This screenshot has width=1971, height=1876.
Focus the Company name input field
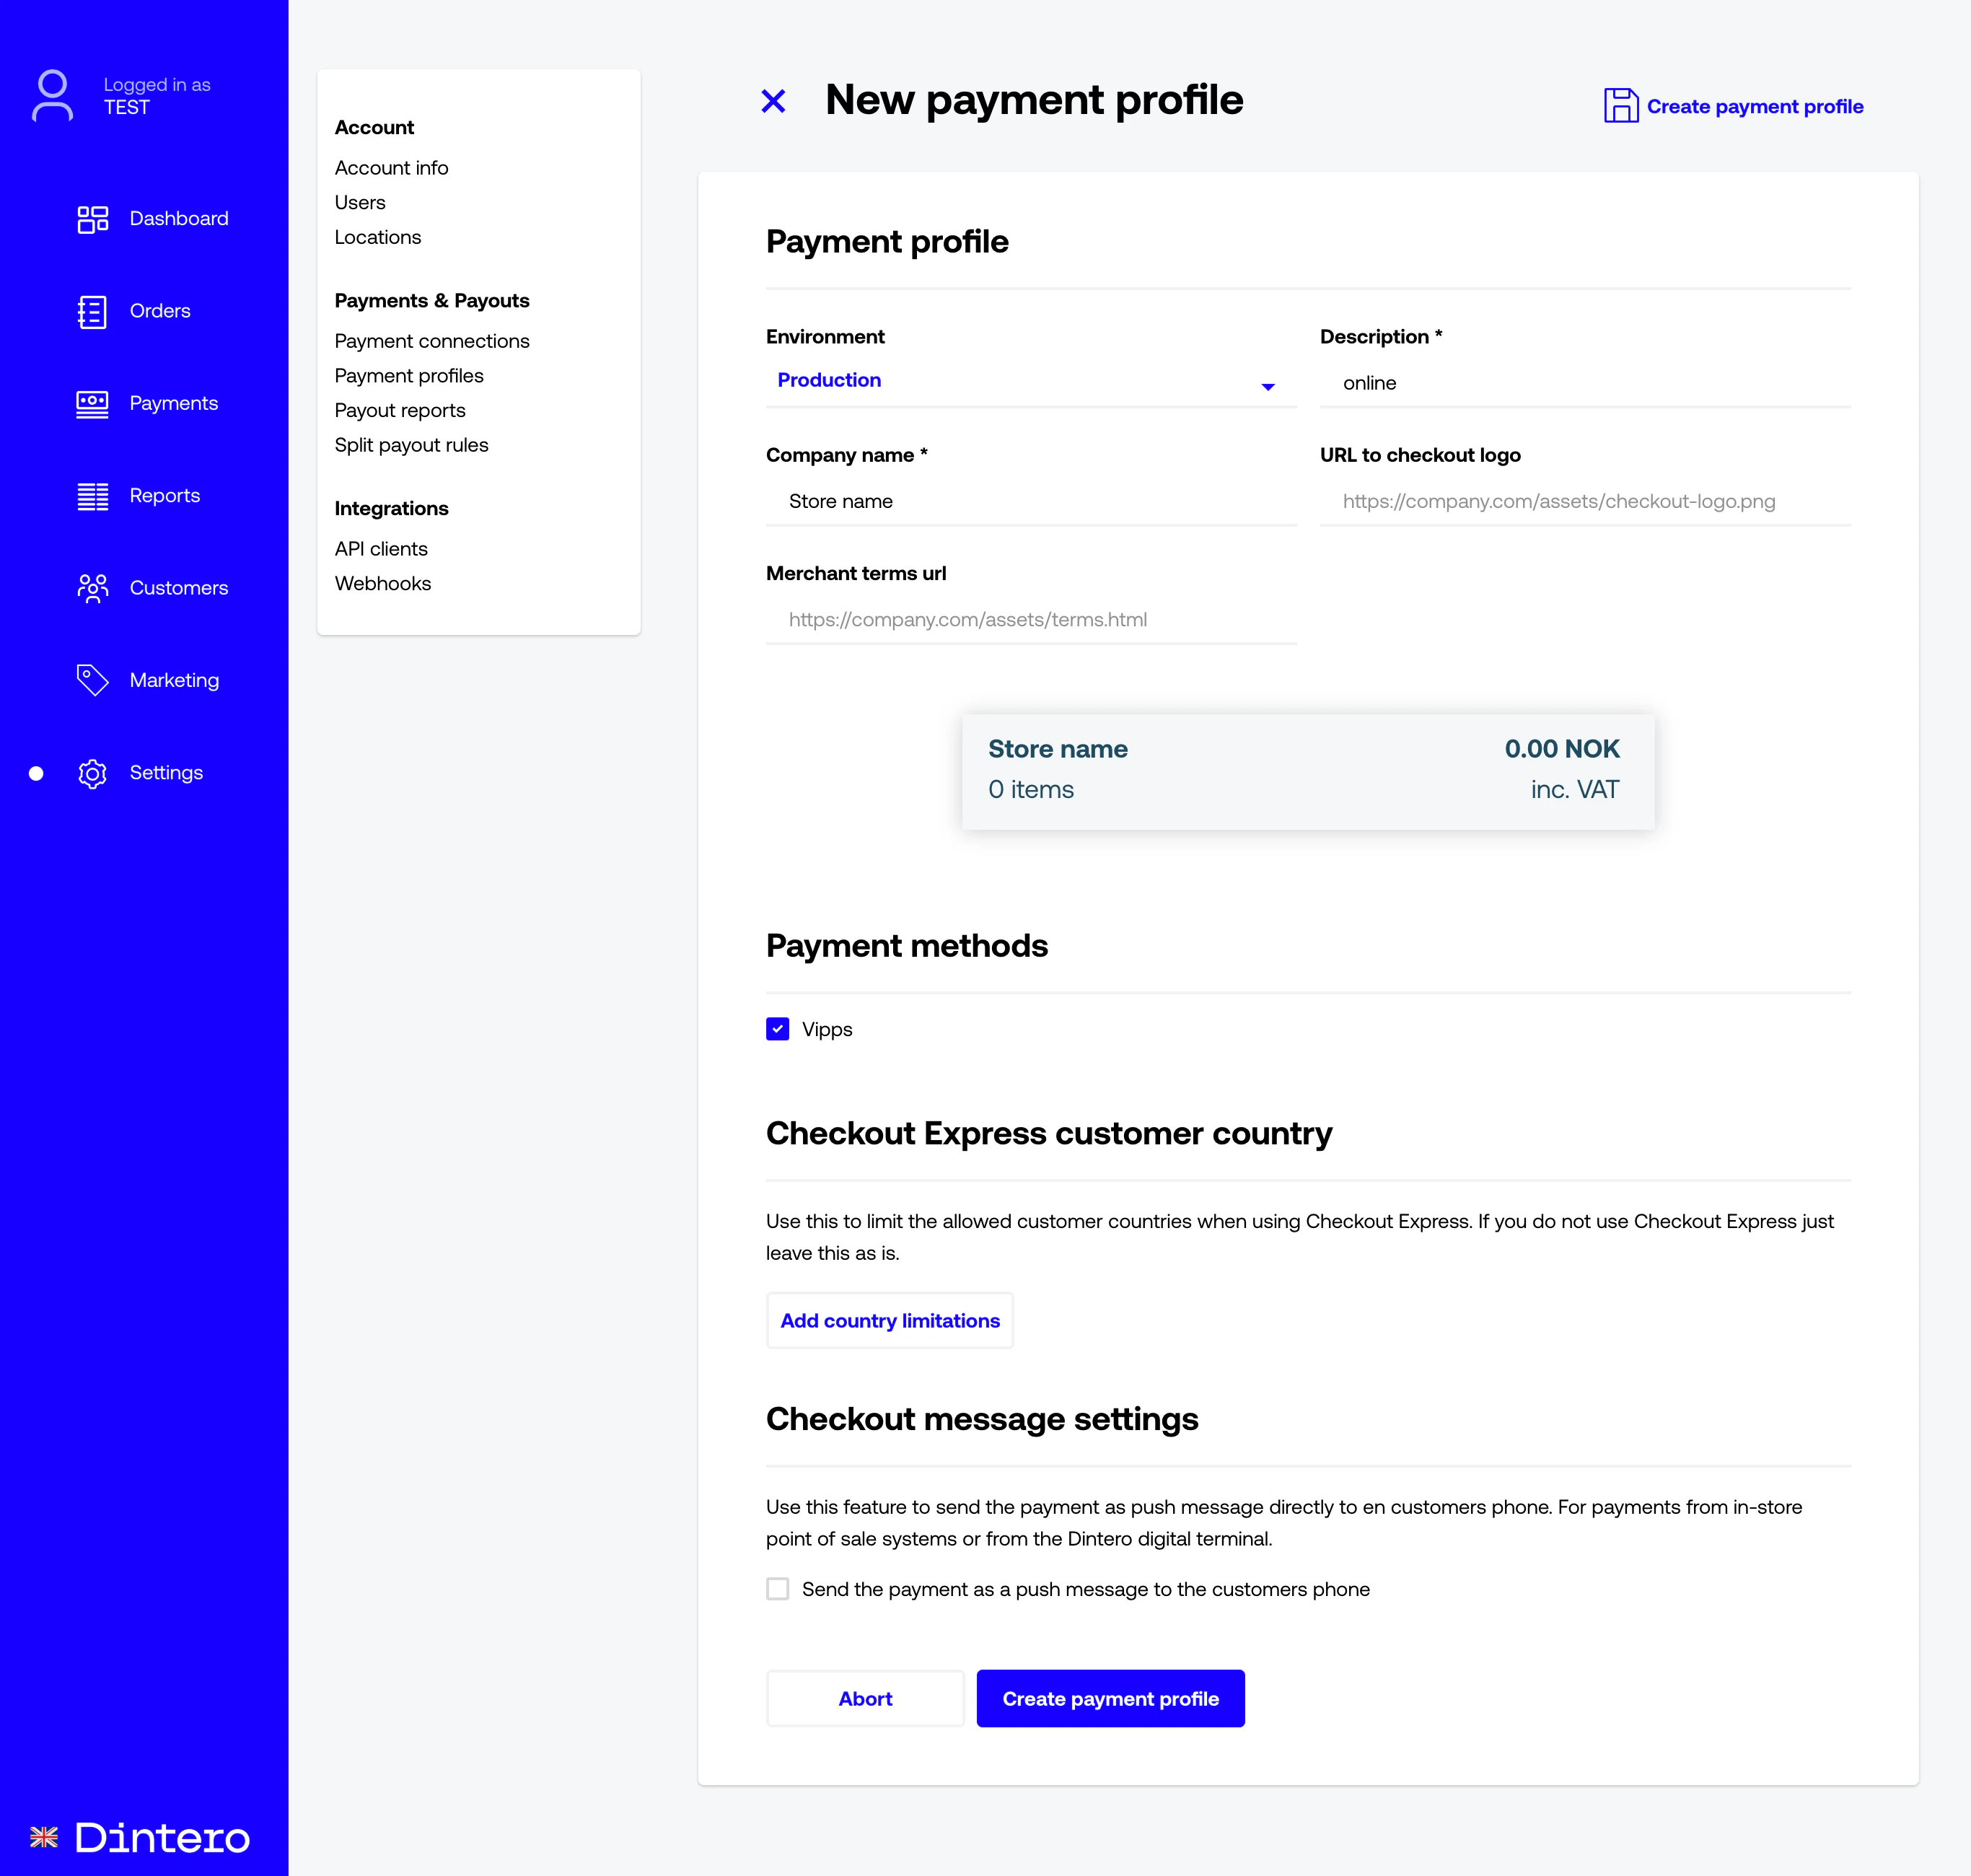(1031, 502)
